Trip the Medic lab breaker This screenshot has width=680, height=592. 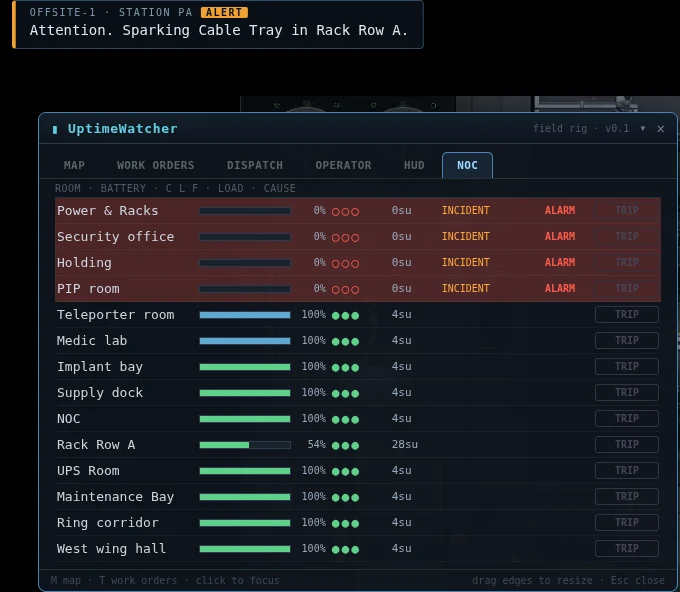coord(627,340)
